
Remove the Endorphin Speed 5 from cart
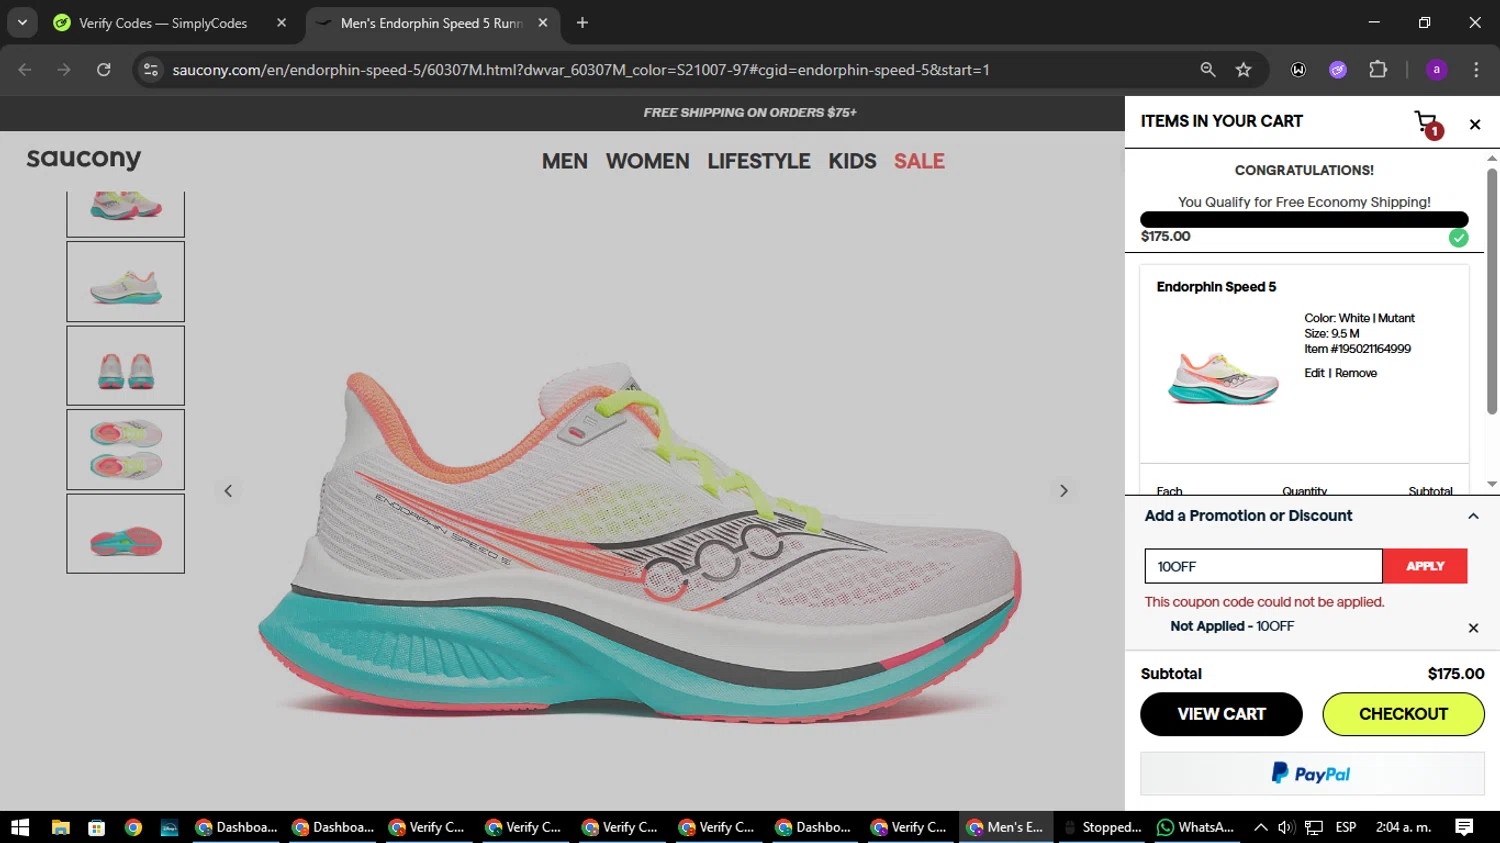click(1356, 373)
